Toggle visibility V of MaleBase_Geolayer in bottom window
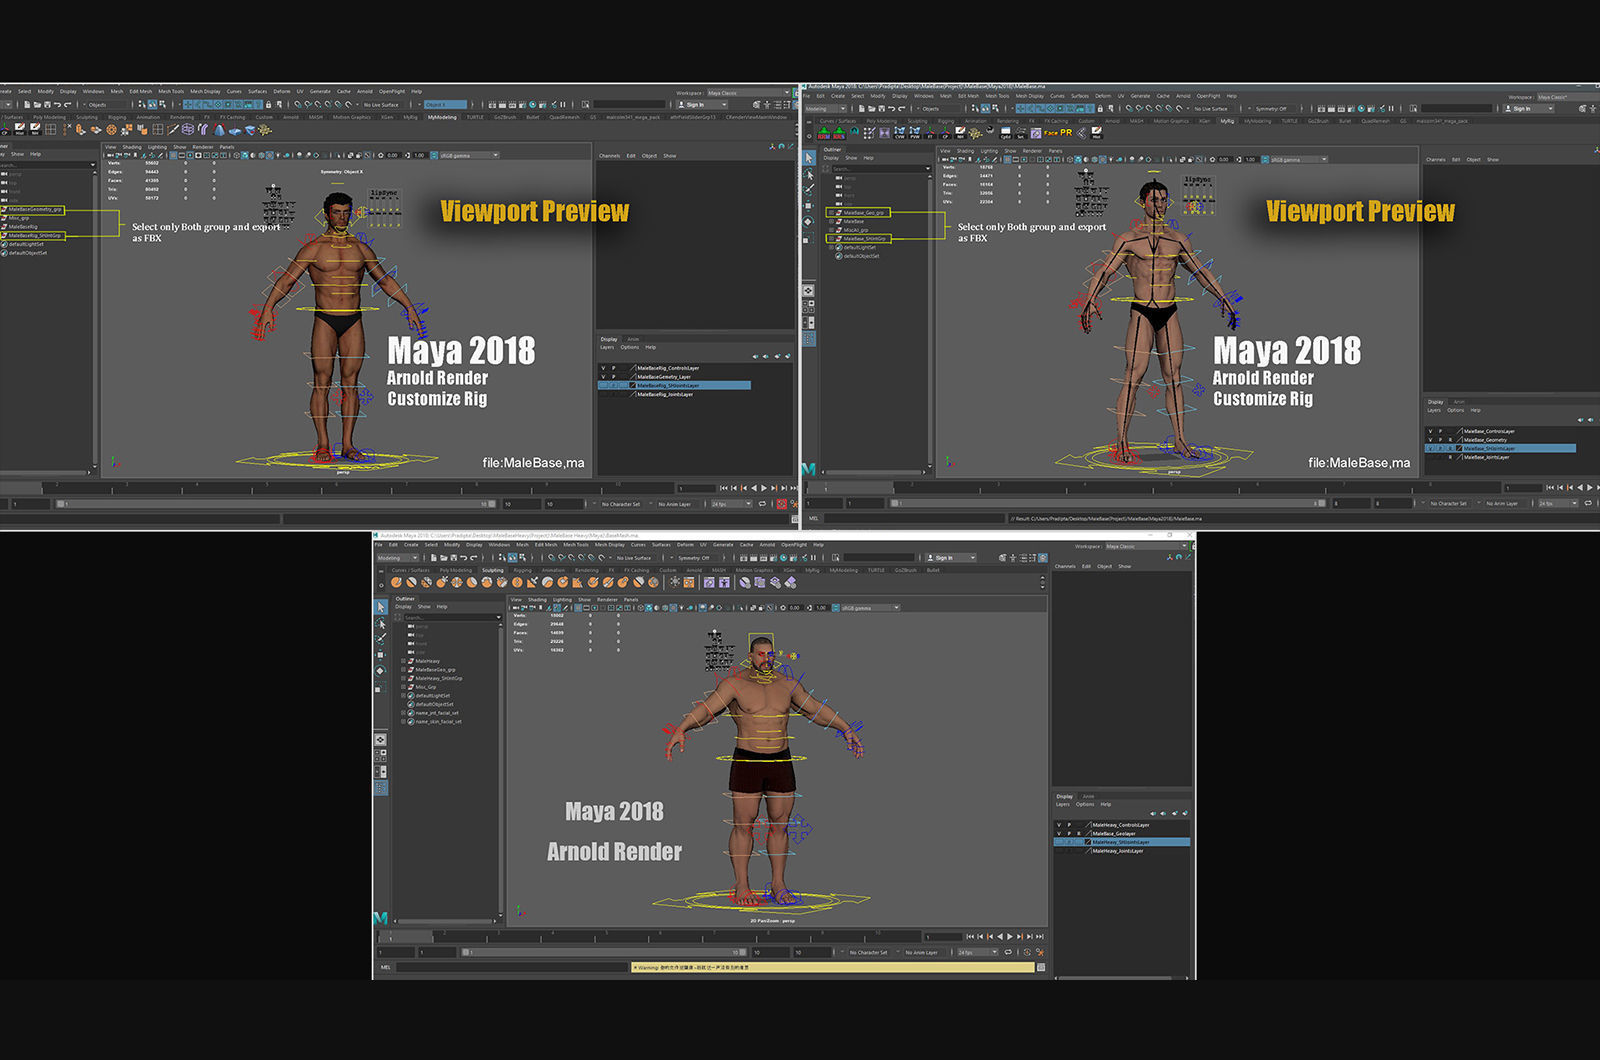This screenshot has width=1600, height=1060. (x=1059, y=834)
